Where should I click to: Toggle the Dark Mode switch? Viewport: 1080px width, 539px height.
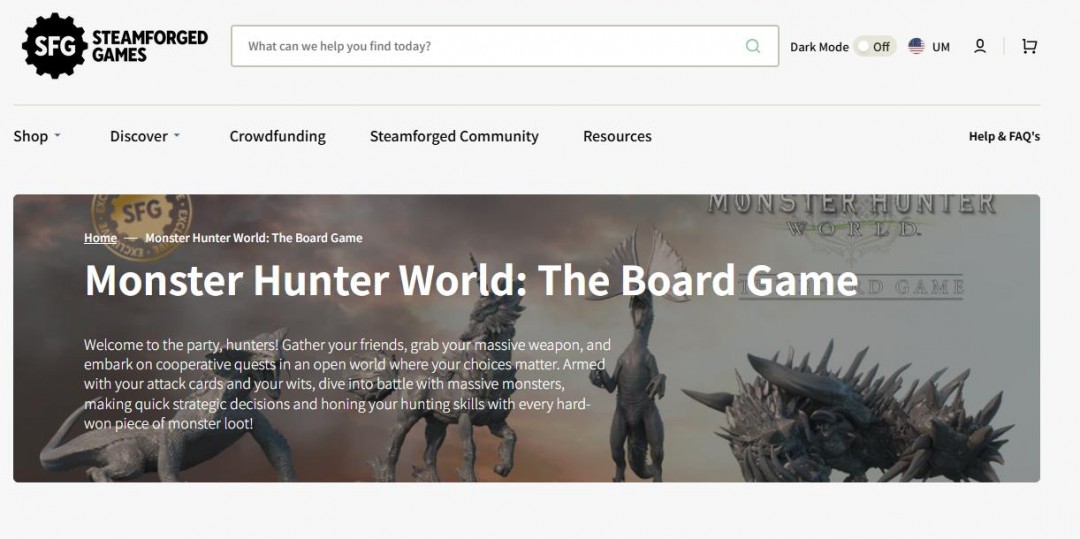874,47
